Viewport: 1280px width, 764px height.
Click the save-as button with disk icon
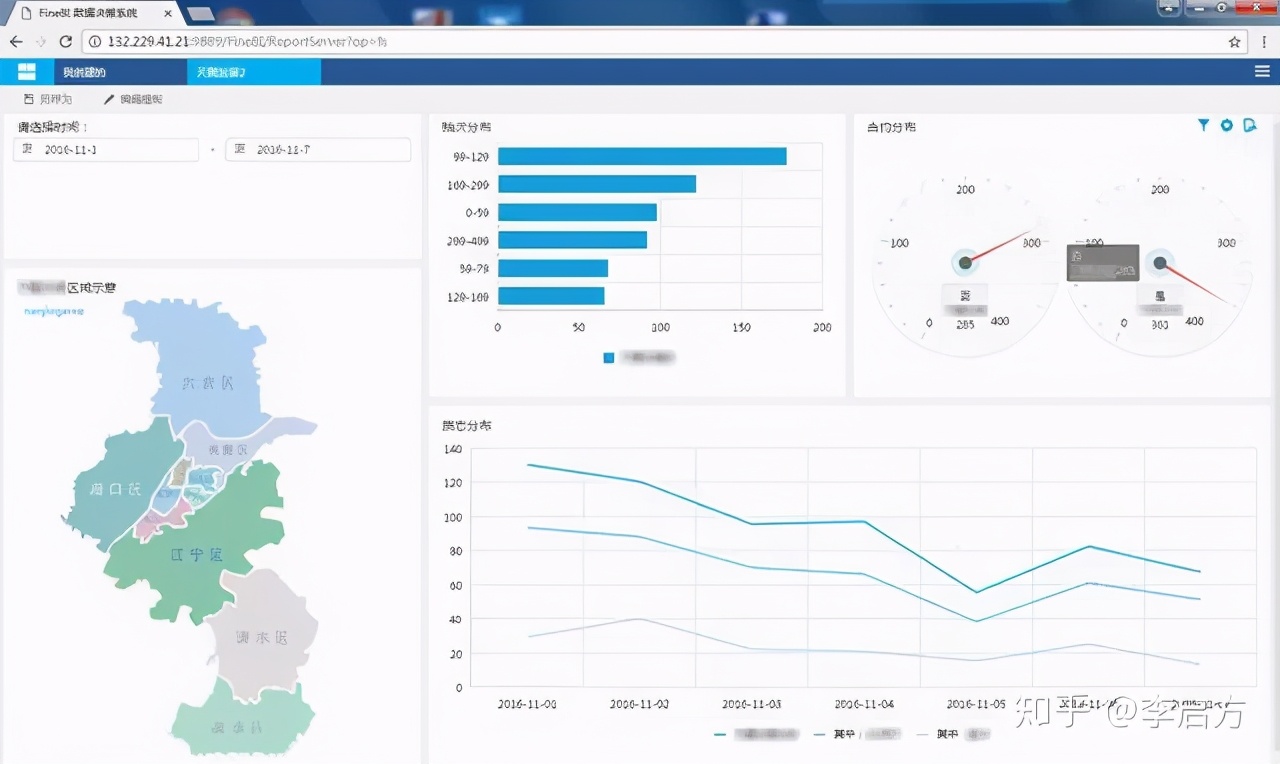tap(48, 100)
